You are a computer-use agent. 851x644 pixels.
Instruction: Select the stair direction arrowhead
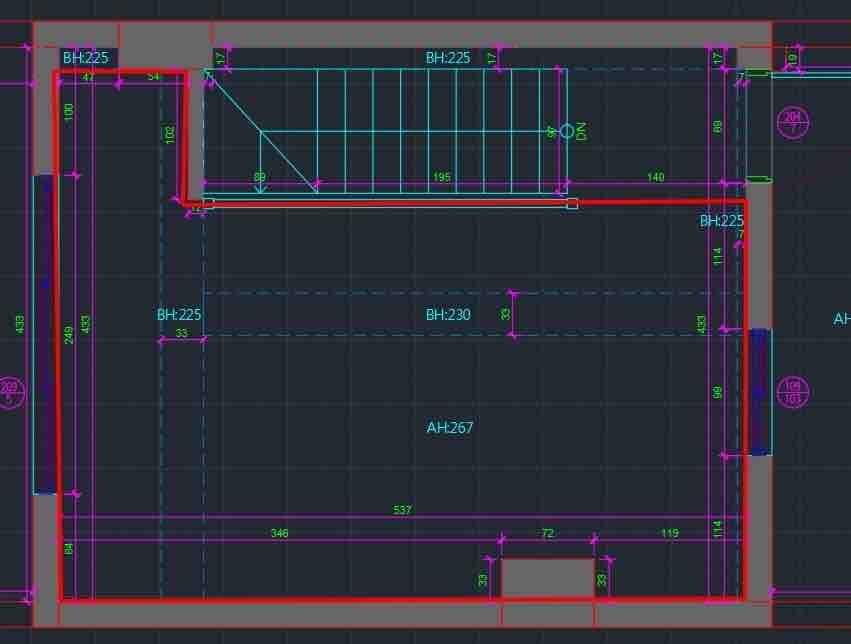(x=260, y=188)
